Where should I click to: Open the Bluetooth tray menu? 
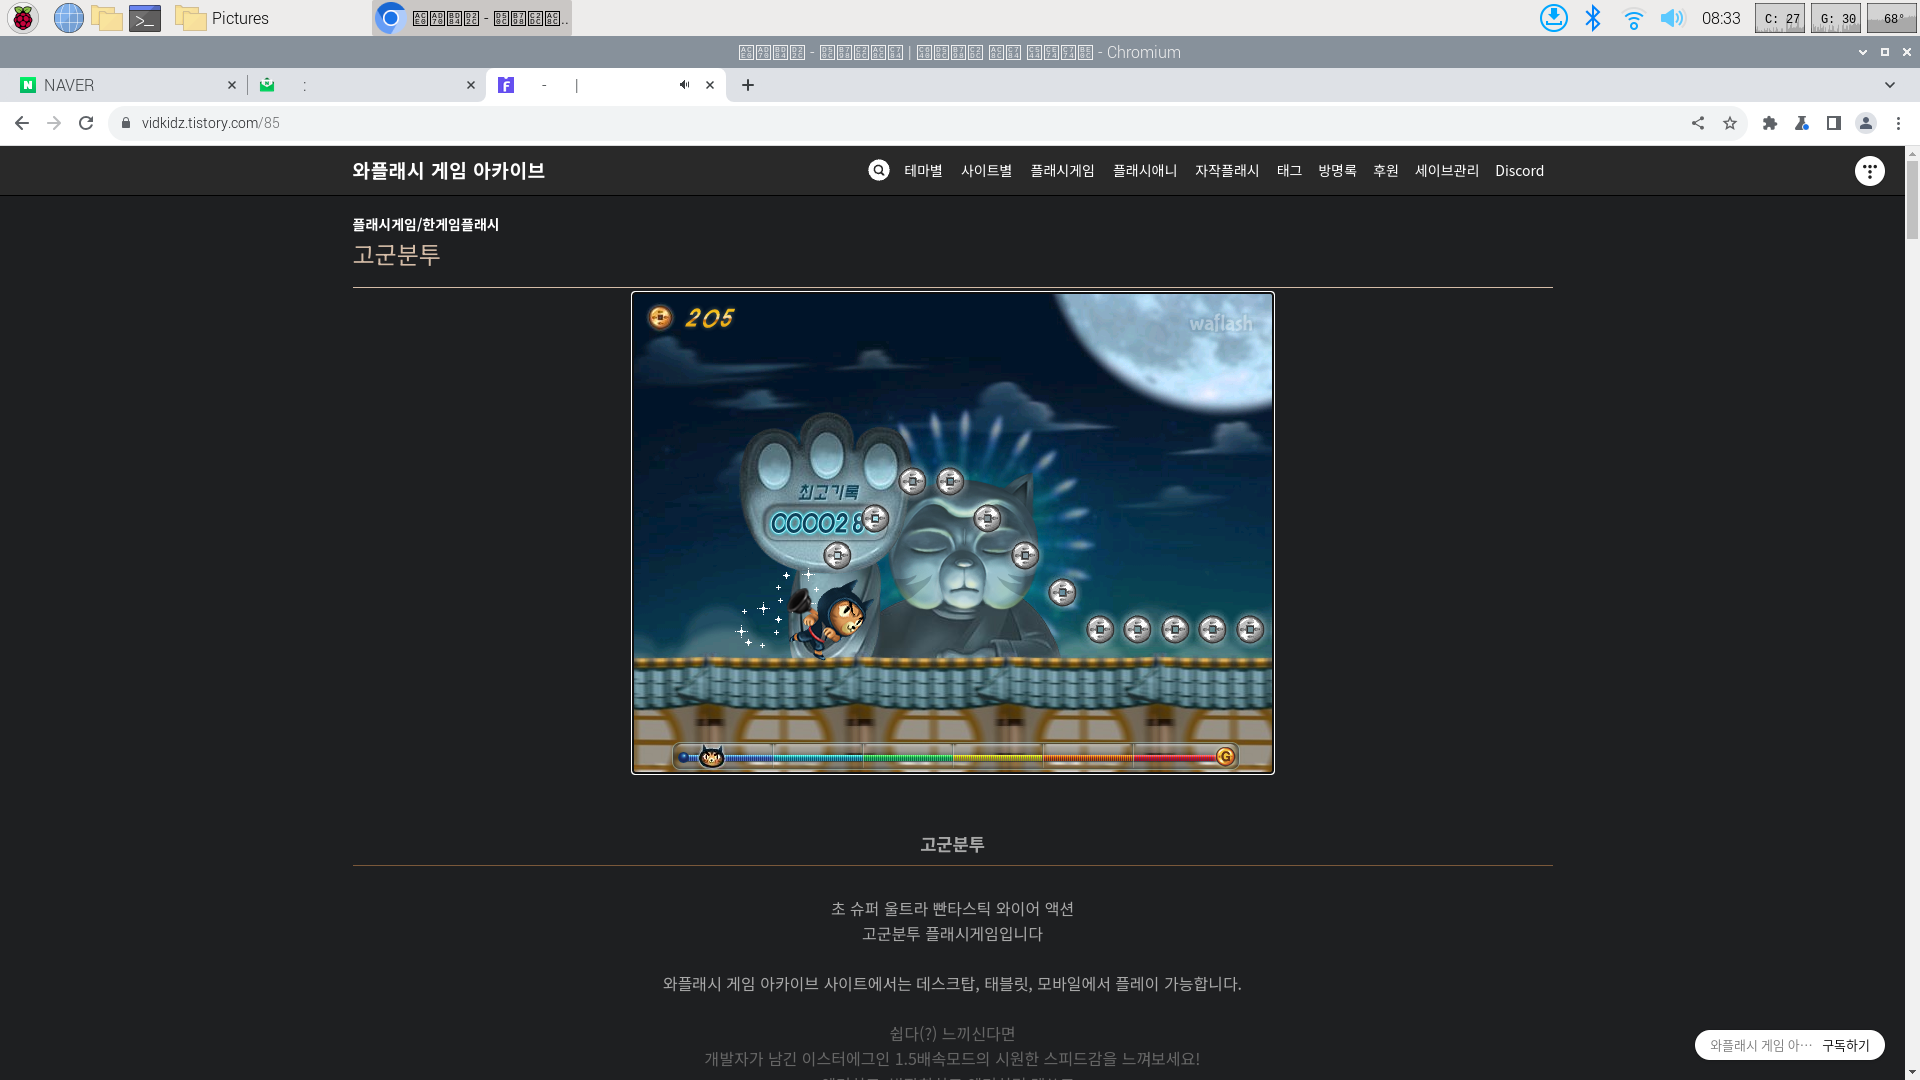point(1593,18)
